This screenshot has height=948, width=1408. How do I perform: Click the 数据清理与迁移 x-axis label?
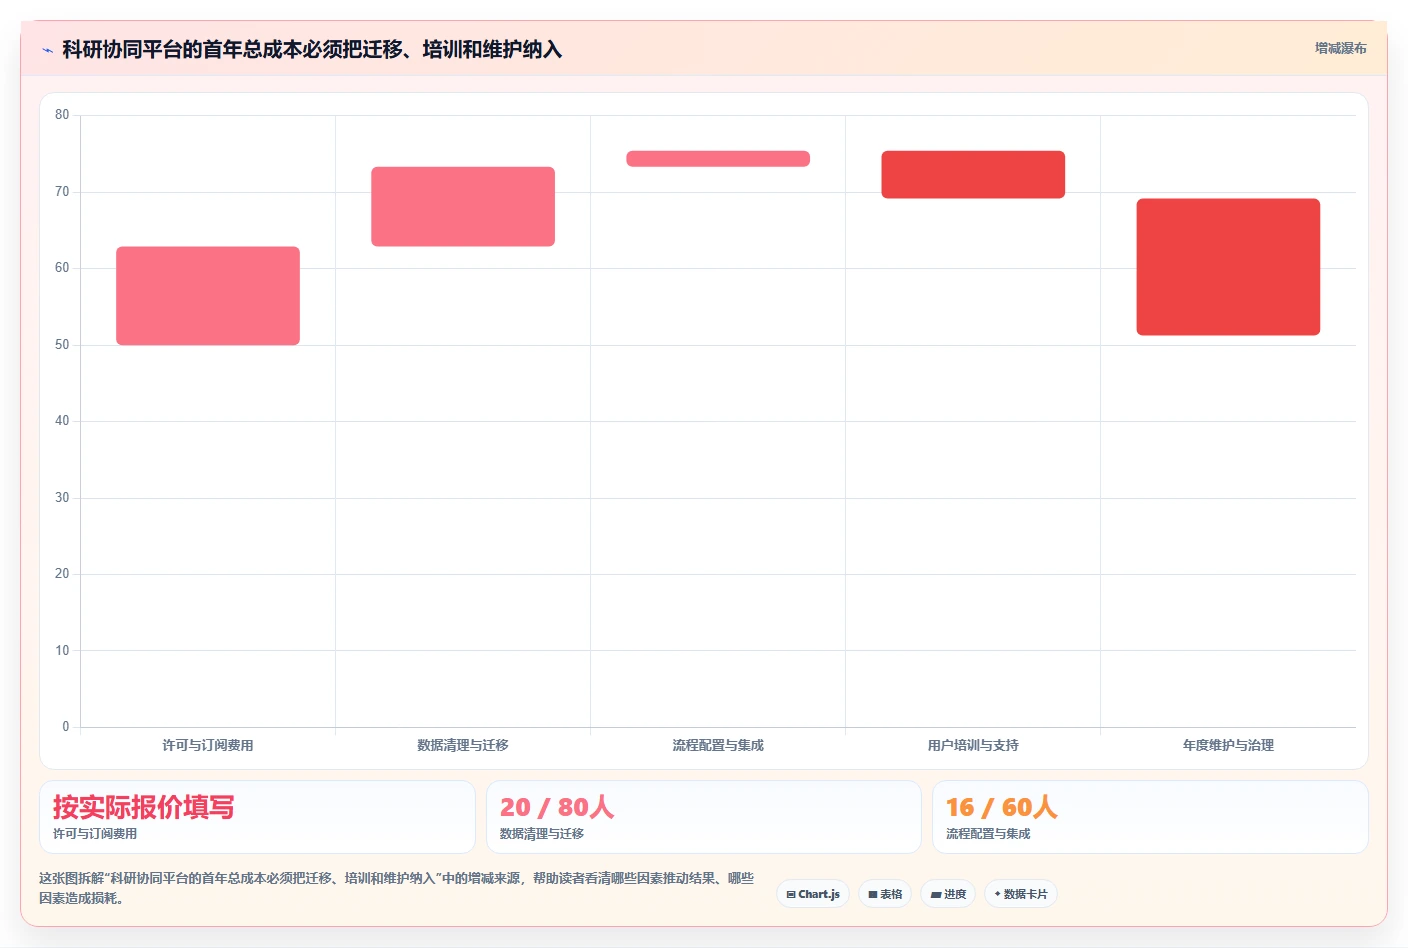[x=463, y=745]
